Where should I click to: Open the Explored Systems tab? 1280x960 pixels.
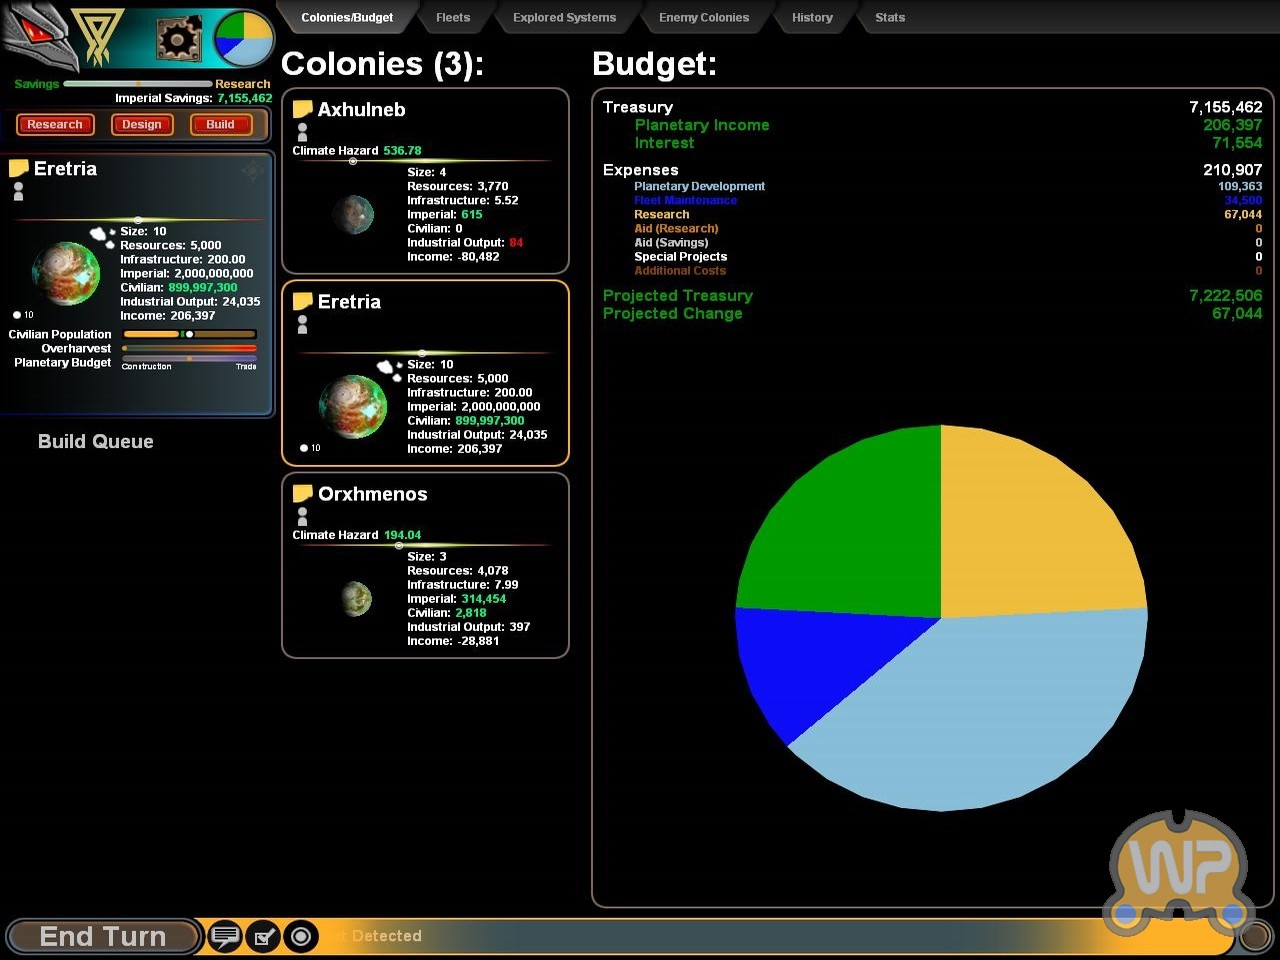[x=564, y=17]
